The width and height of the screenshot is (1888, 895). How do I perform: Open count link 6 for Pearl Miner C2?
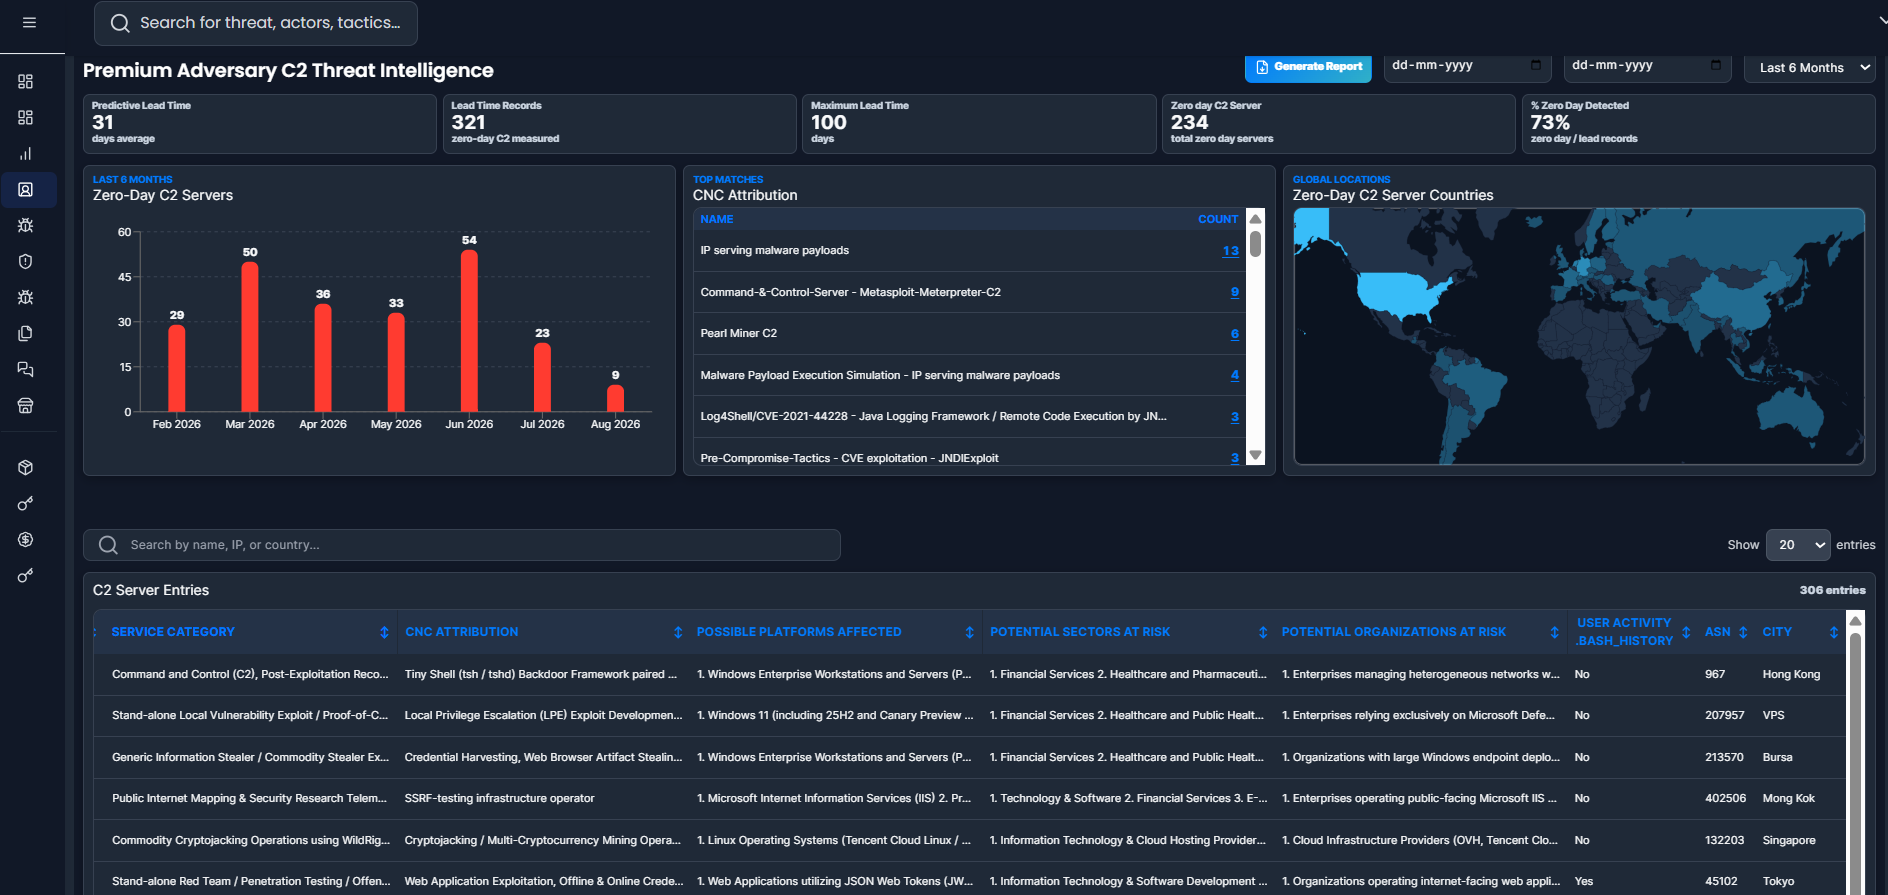pyautogui.click(x=1235, y=334)
